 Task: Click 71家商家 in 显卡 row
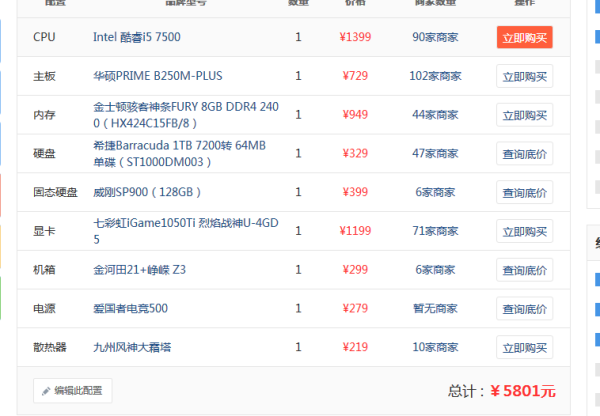(x=435, y=231)
